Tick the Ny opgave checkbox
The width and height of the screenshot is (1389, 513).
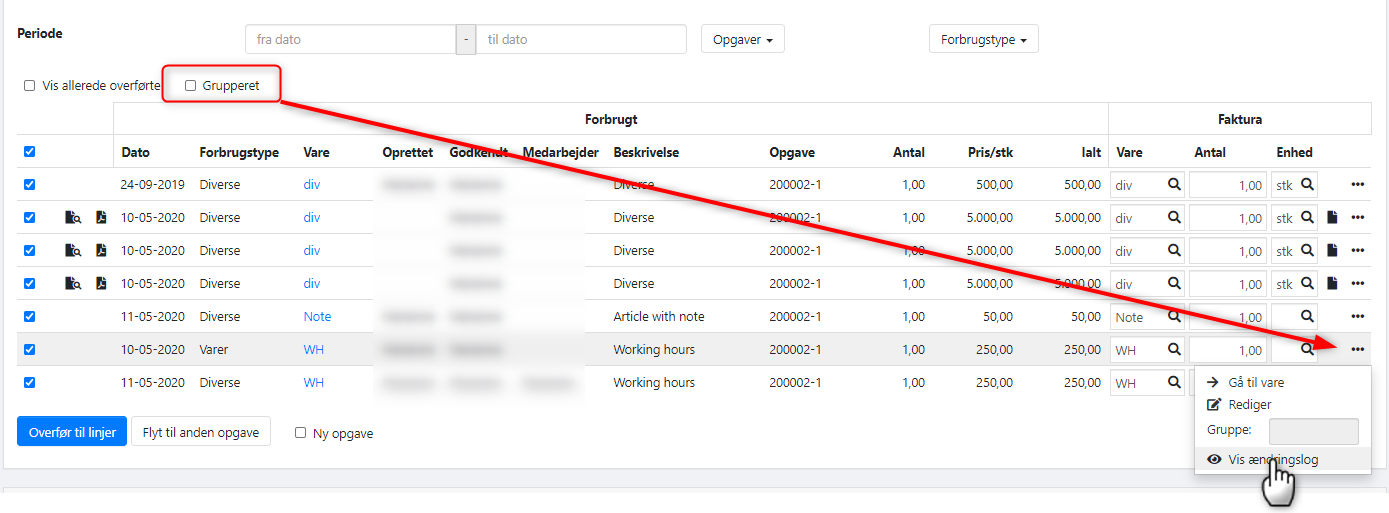(301, 433)
